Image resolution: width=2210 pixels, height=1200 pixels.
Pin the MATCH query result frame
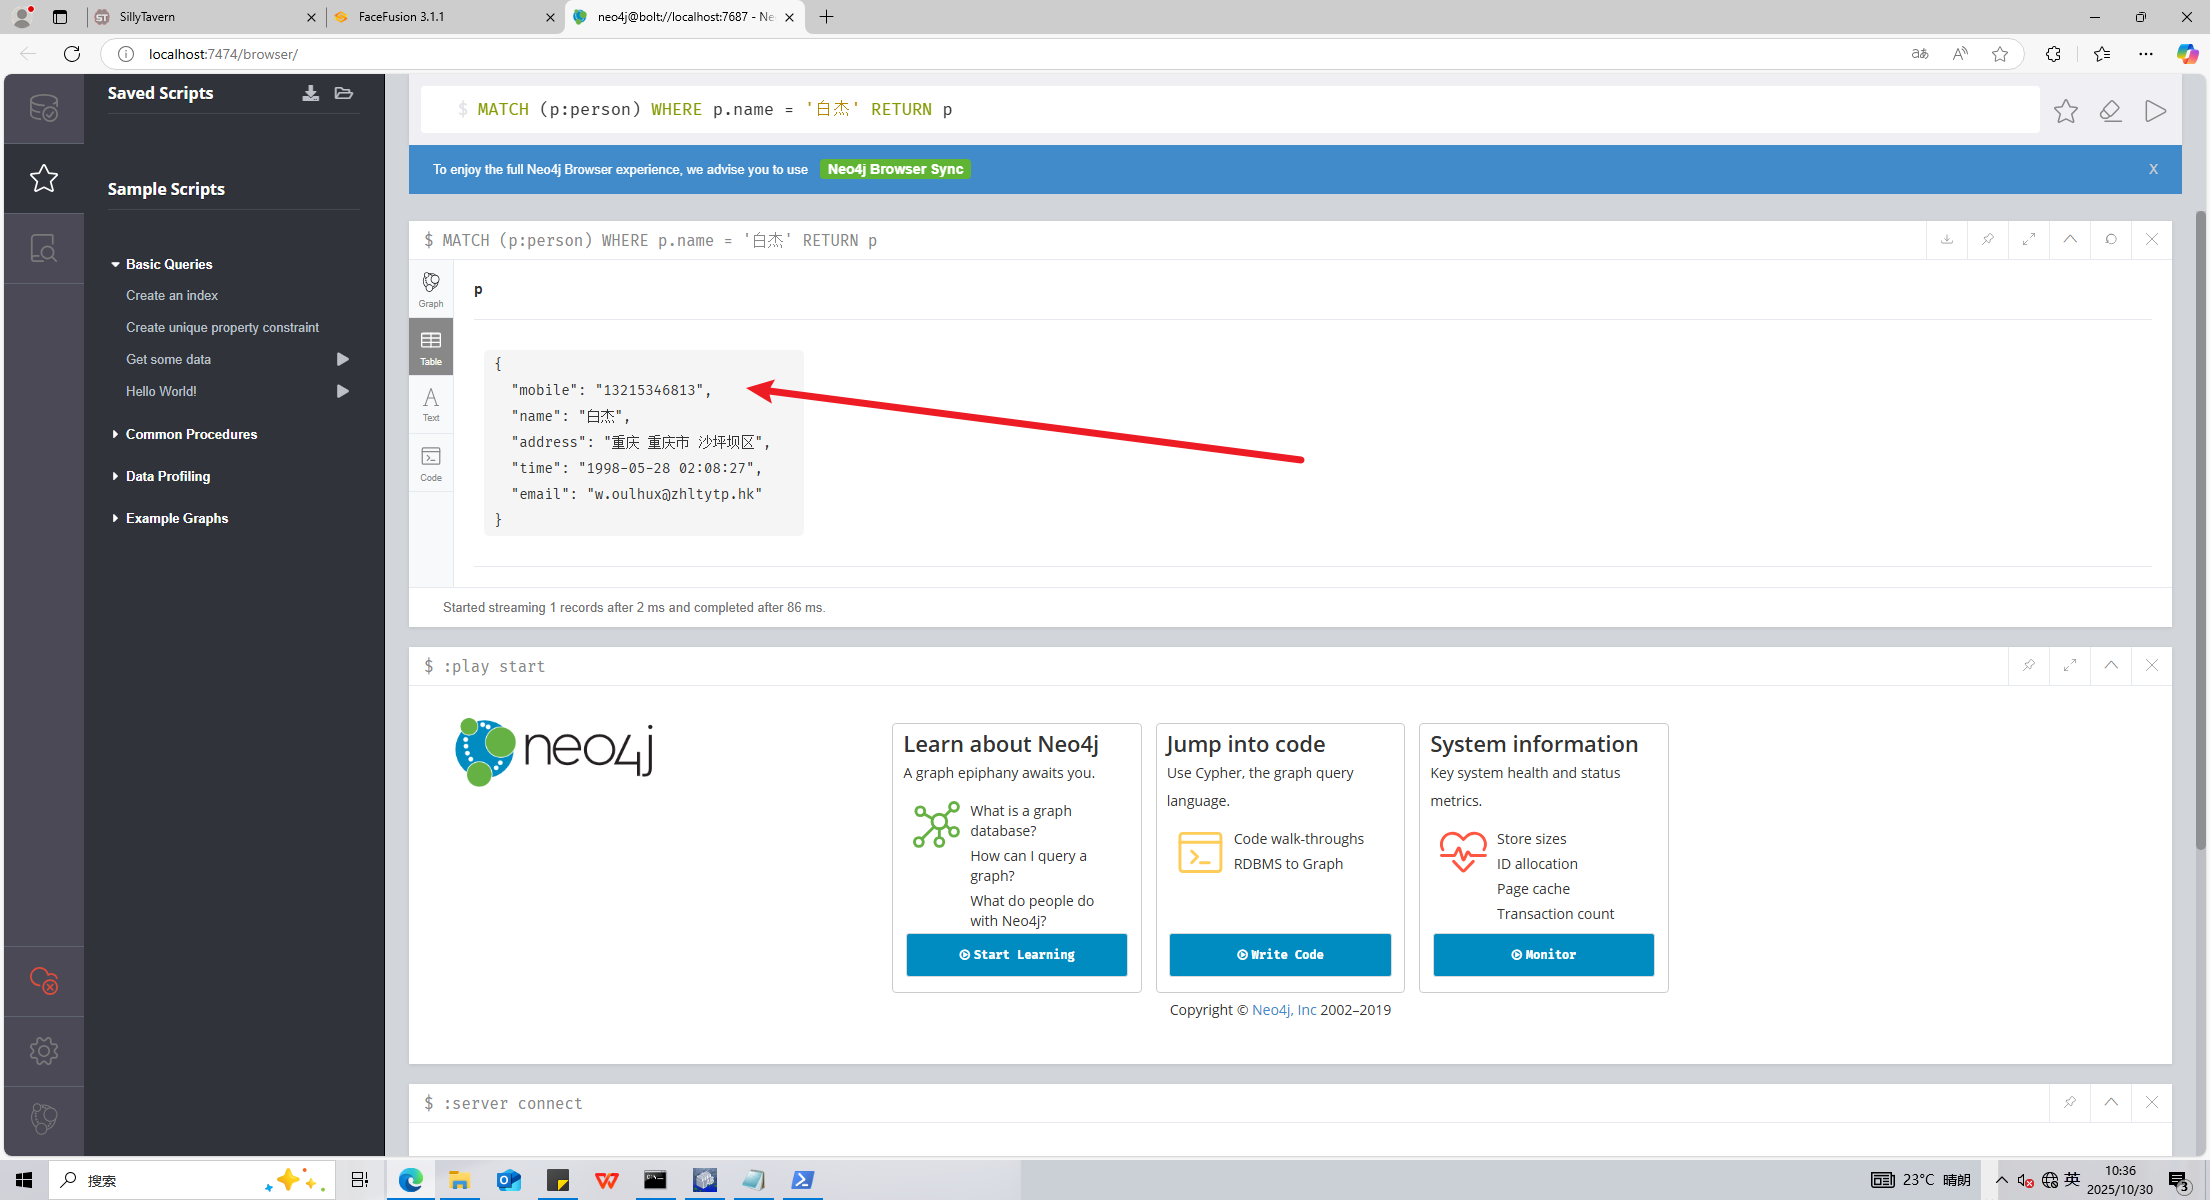[1987, 240]
